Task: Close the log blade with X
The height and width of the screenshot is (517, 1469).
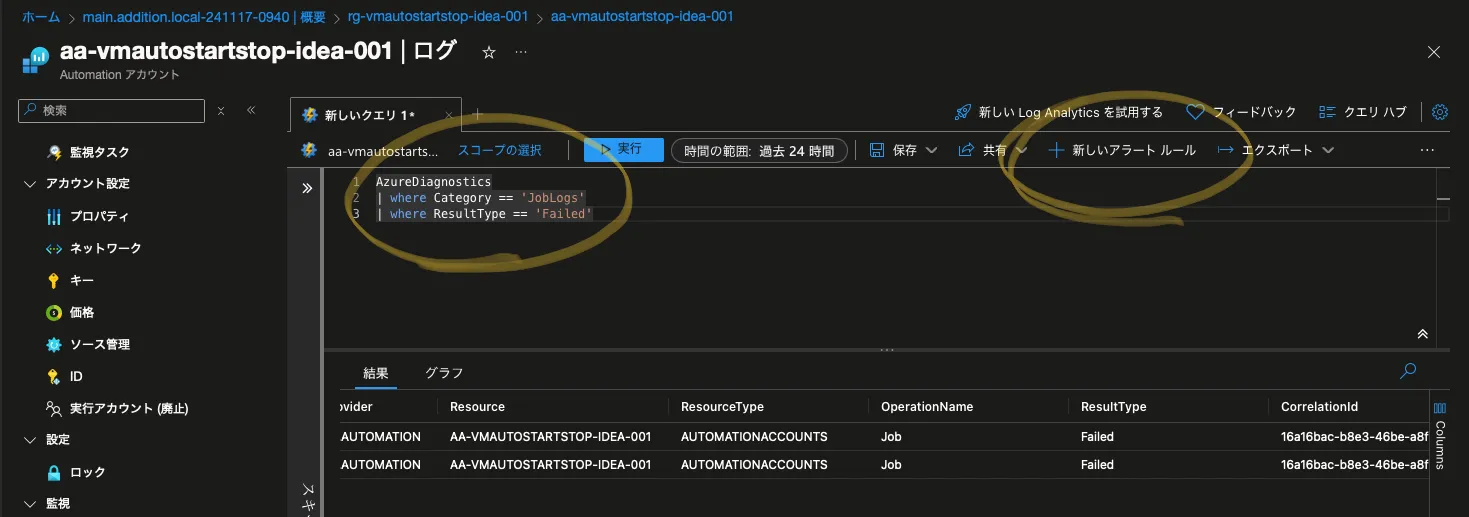Action: [1434, 53]
